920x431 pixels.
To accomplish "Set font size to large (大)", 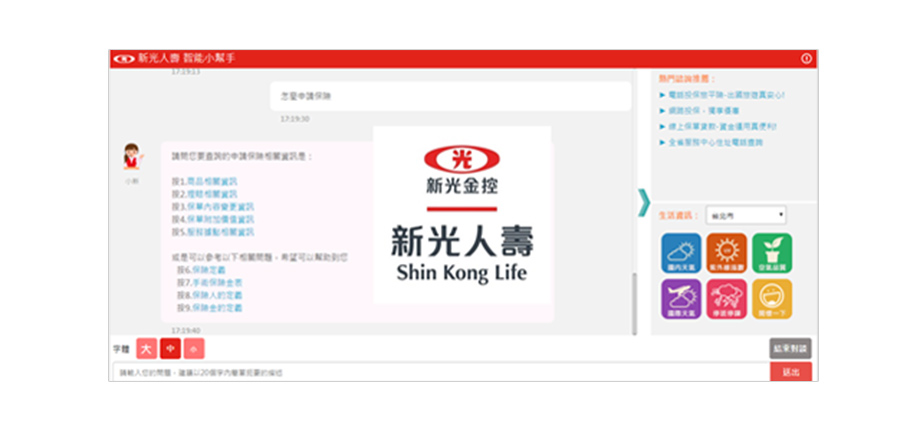I will point(146,349).
